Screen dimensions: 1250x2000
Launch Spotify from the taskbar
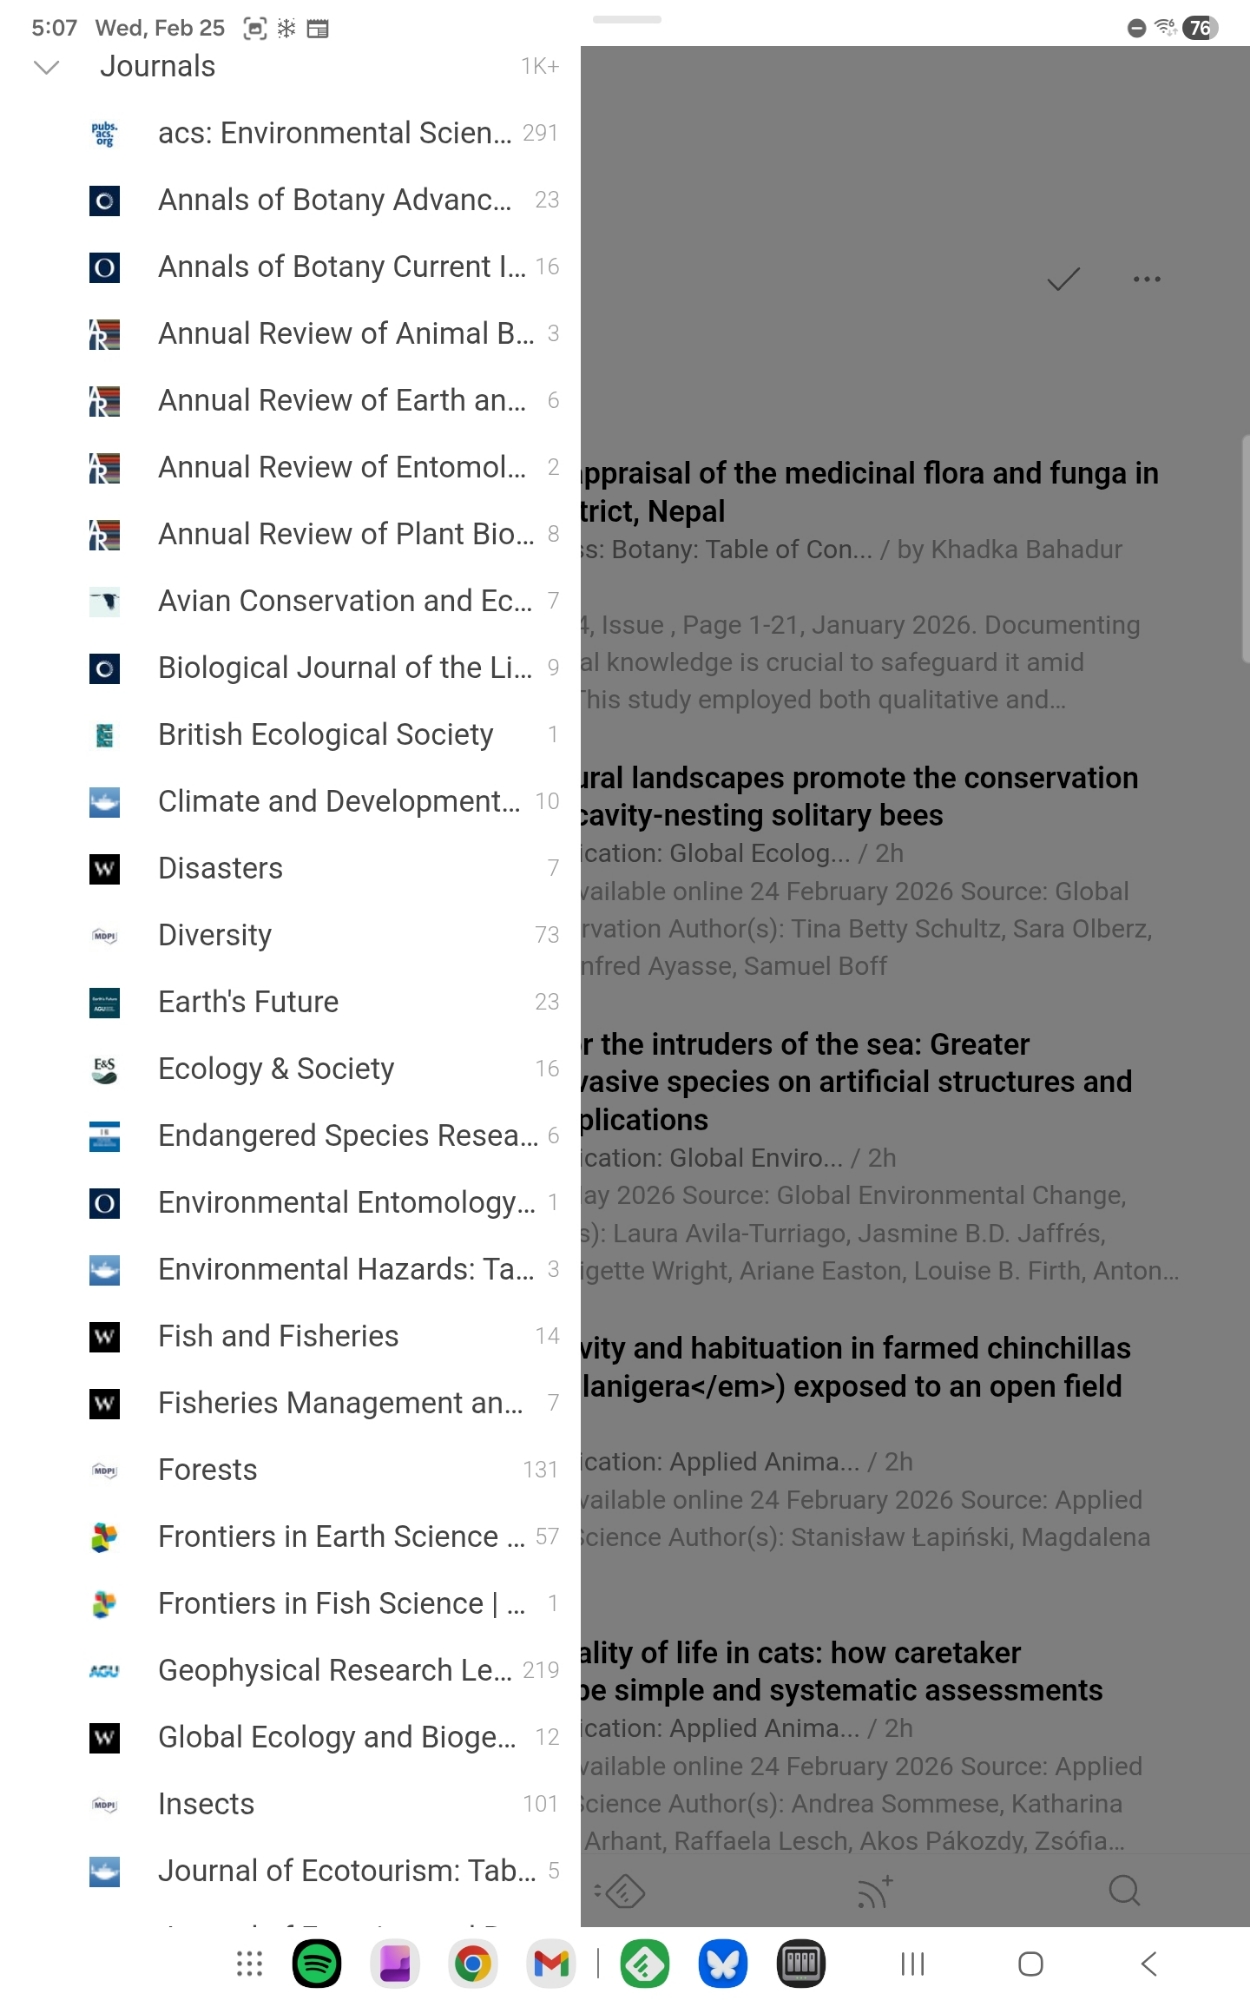(x=316, y=1964)
